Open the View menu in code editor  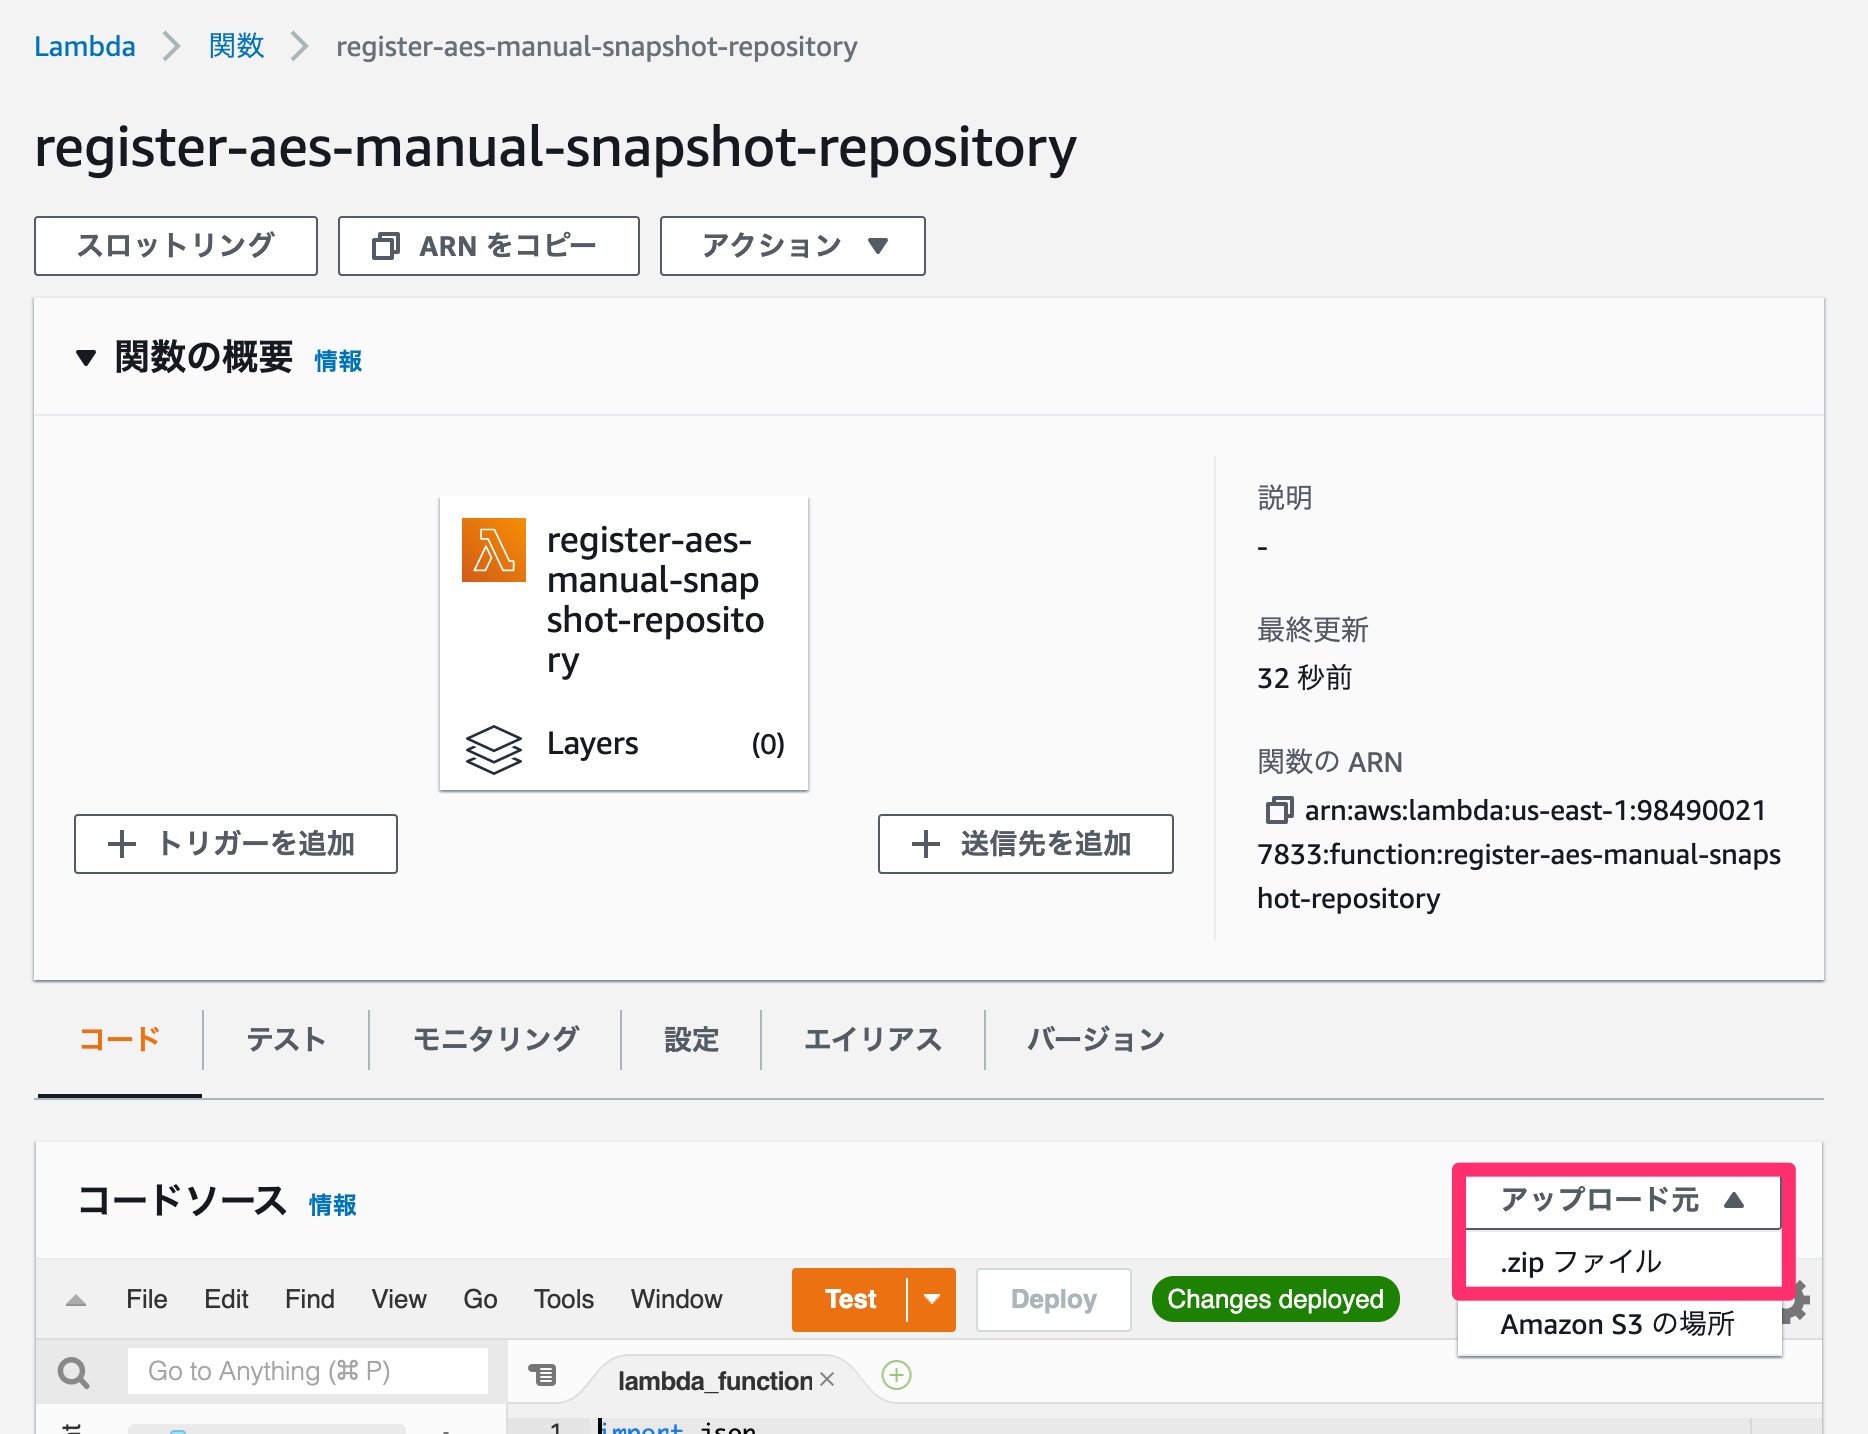coord(399,1299)
